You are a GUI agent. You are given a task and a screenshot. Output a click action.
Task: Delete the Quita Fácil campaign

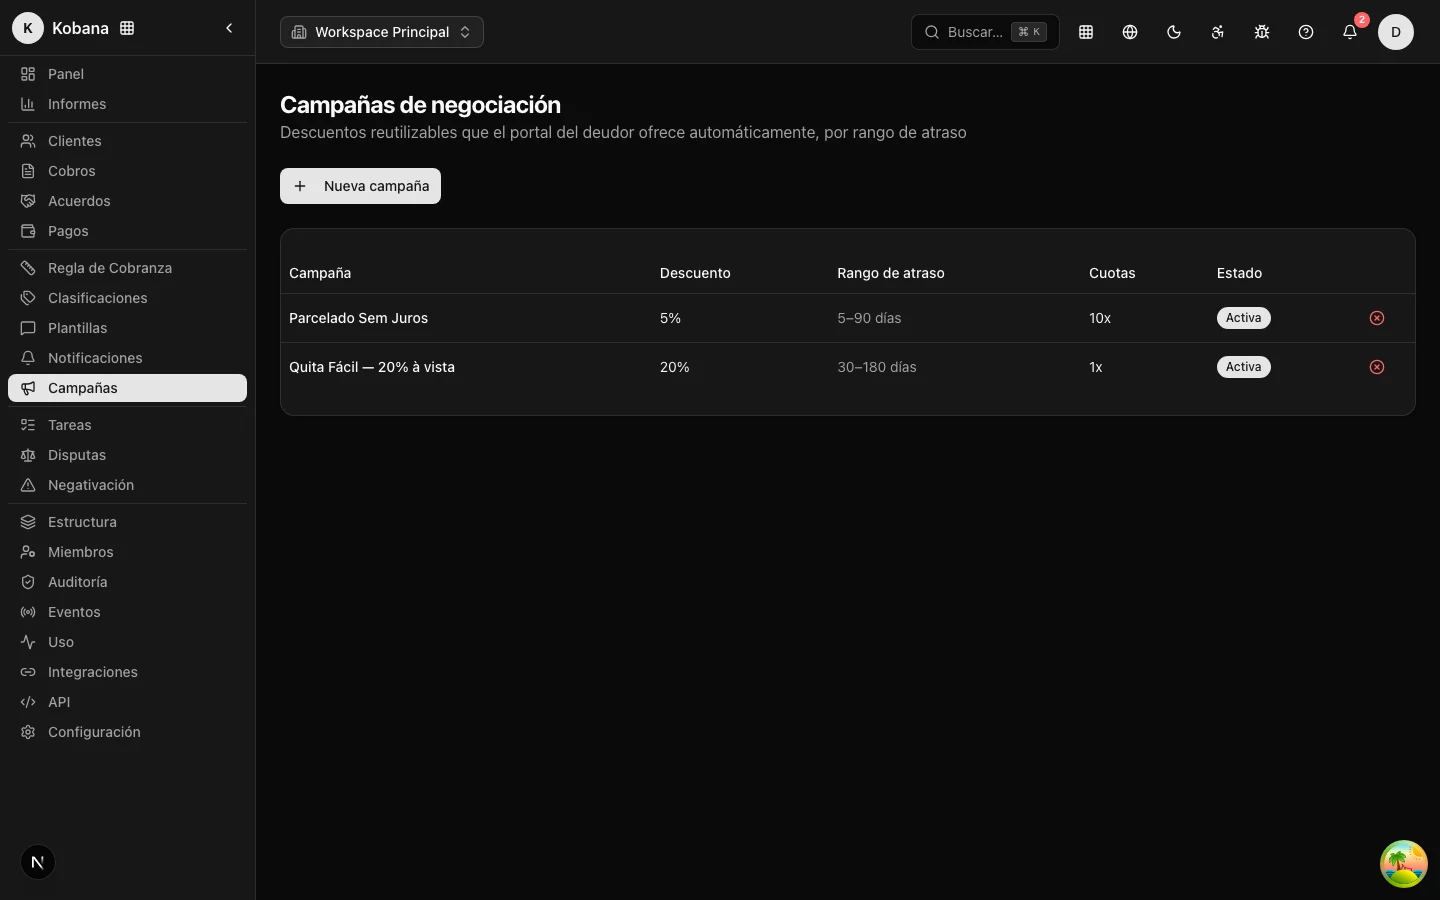1377,367
